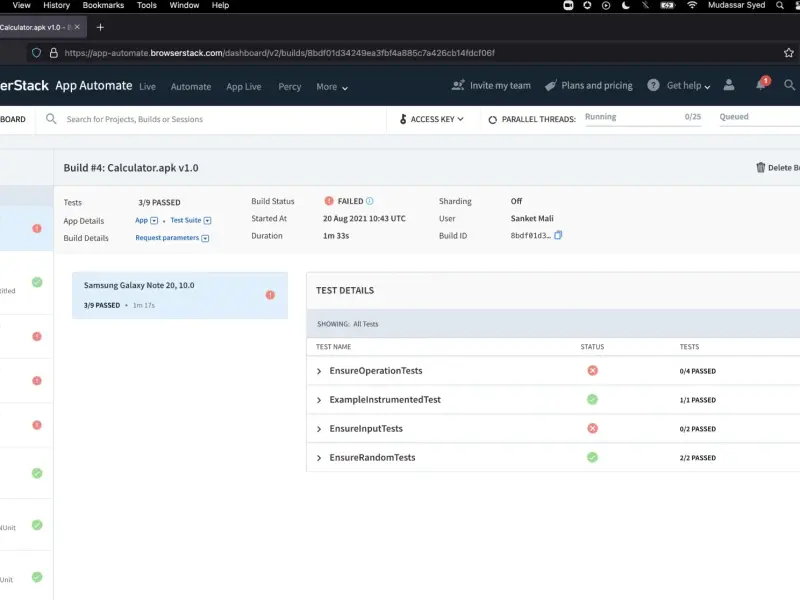Click the user name 'Sanket Mali'
Image resolution: width=800 pixels, height=600 pixels.
tap(532, 218)
